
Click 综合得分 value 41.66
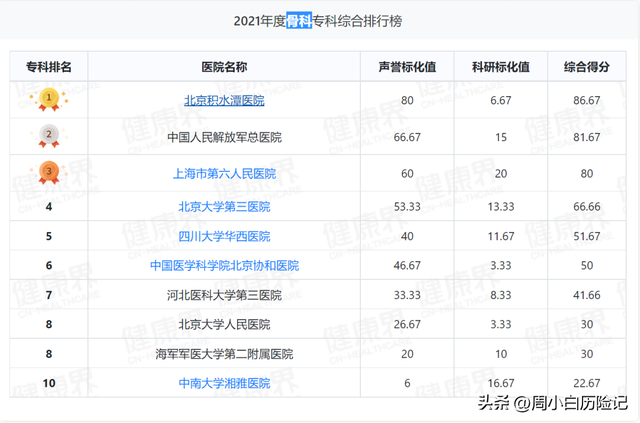pyautogui.click(x=587, y=295)
